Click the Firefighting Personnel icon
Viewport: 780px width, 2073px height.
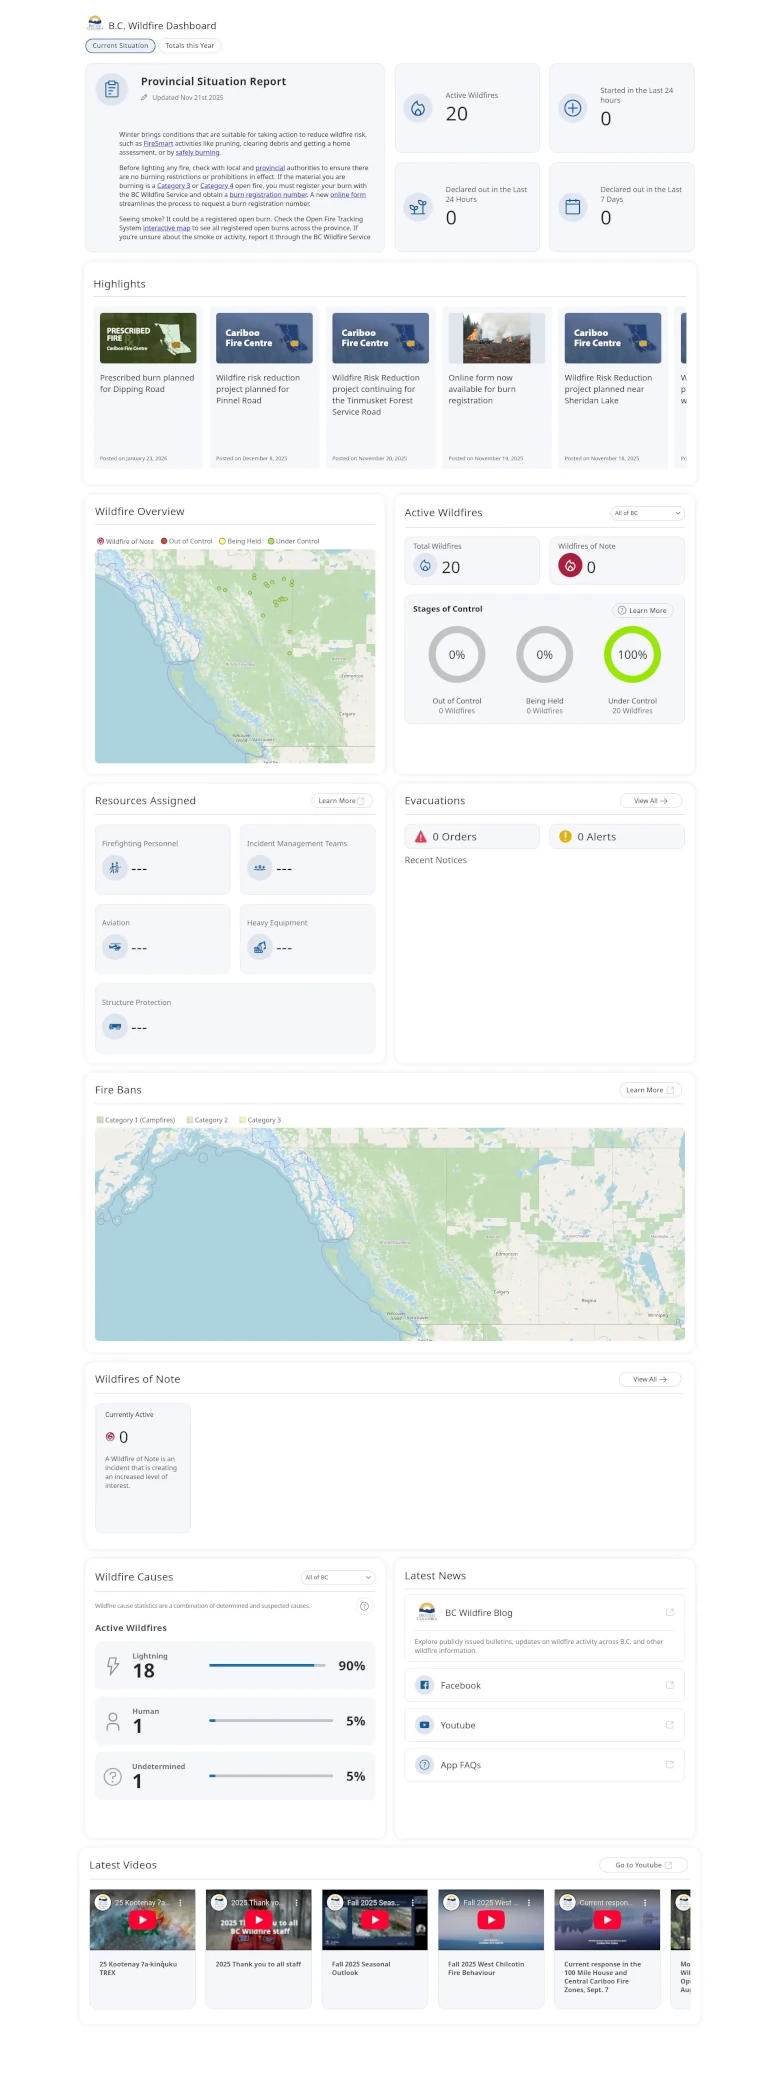114,868
